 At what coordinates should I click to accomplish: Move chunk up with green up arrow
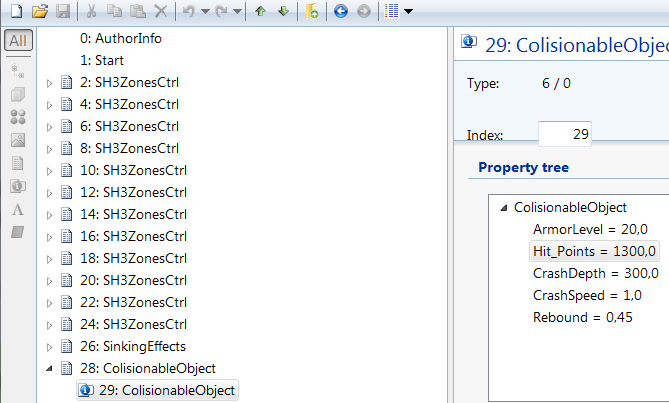pos(260,11)
